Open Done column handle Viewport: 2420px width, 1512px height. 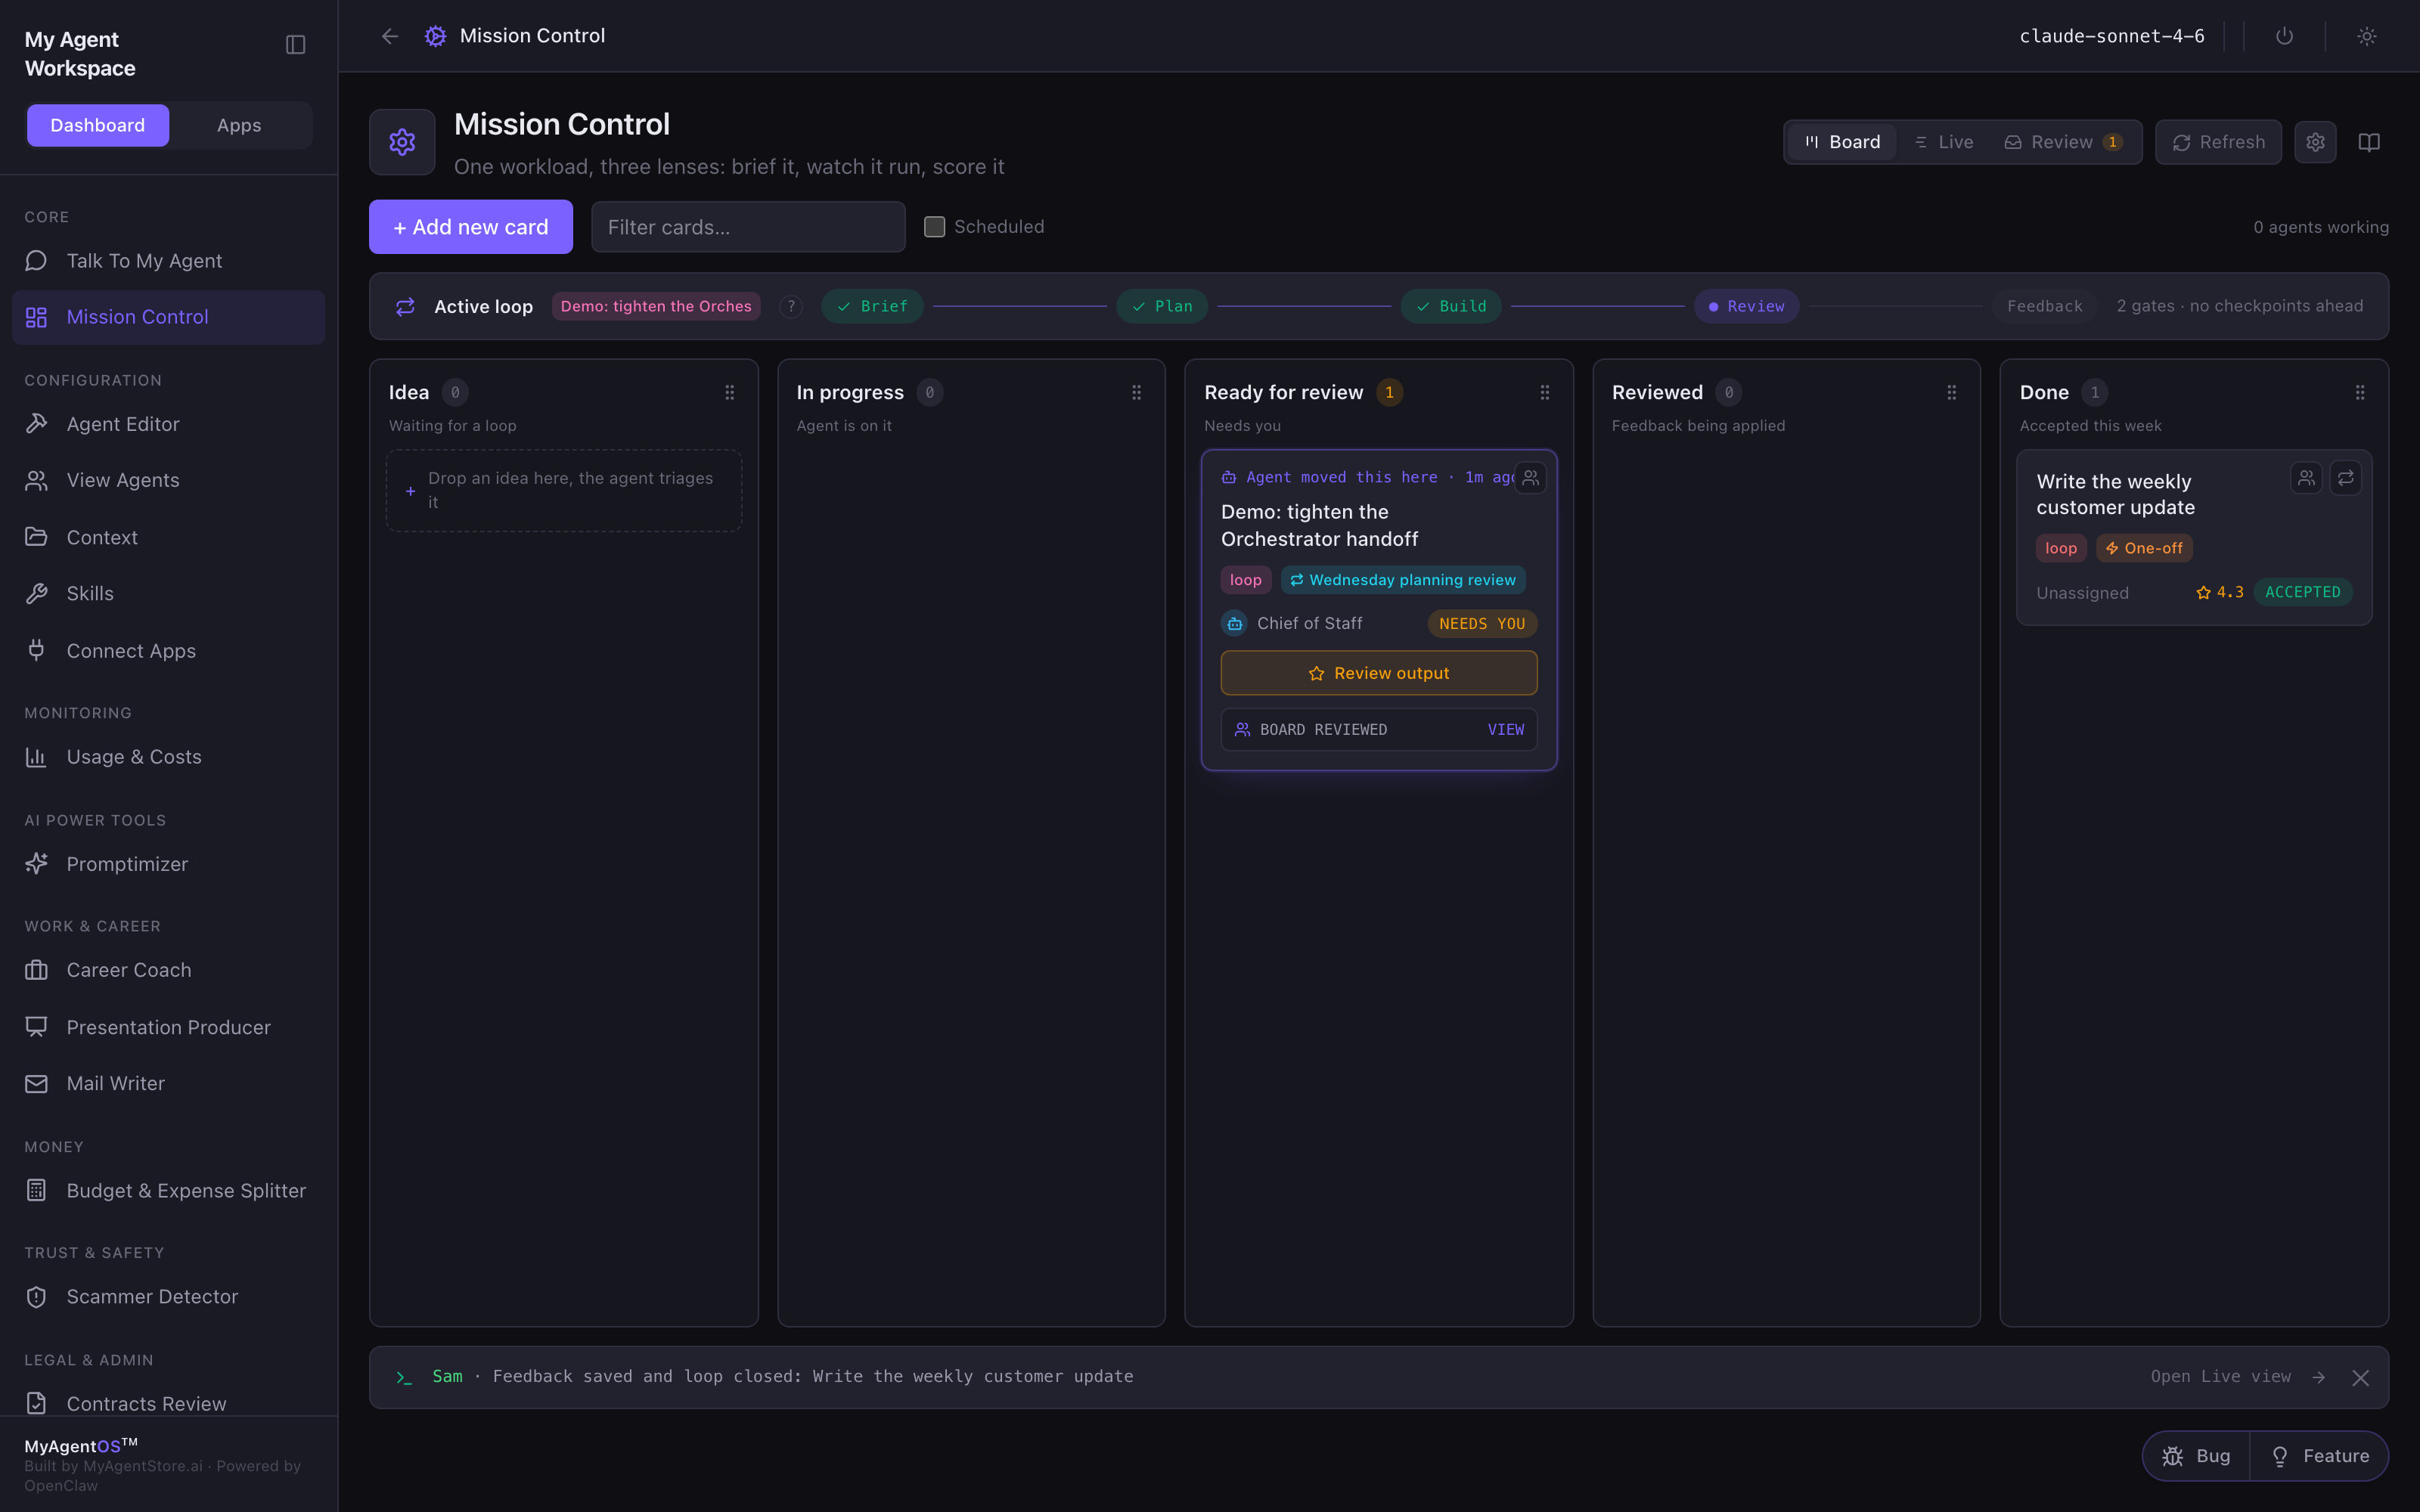point(2359,393)
